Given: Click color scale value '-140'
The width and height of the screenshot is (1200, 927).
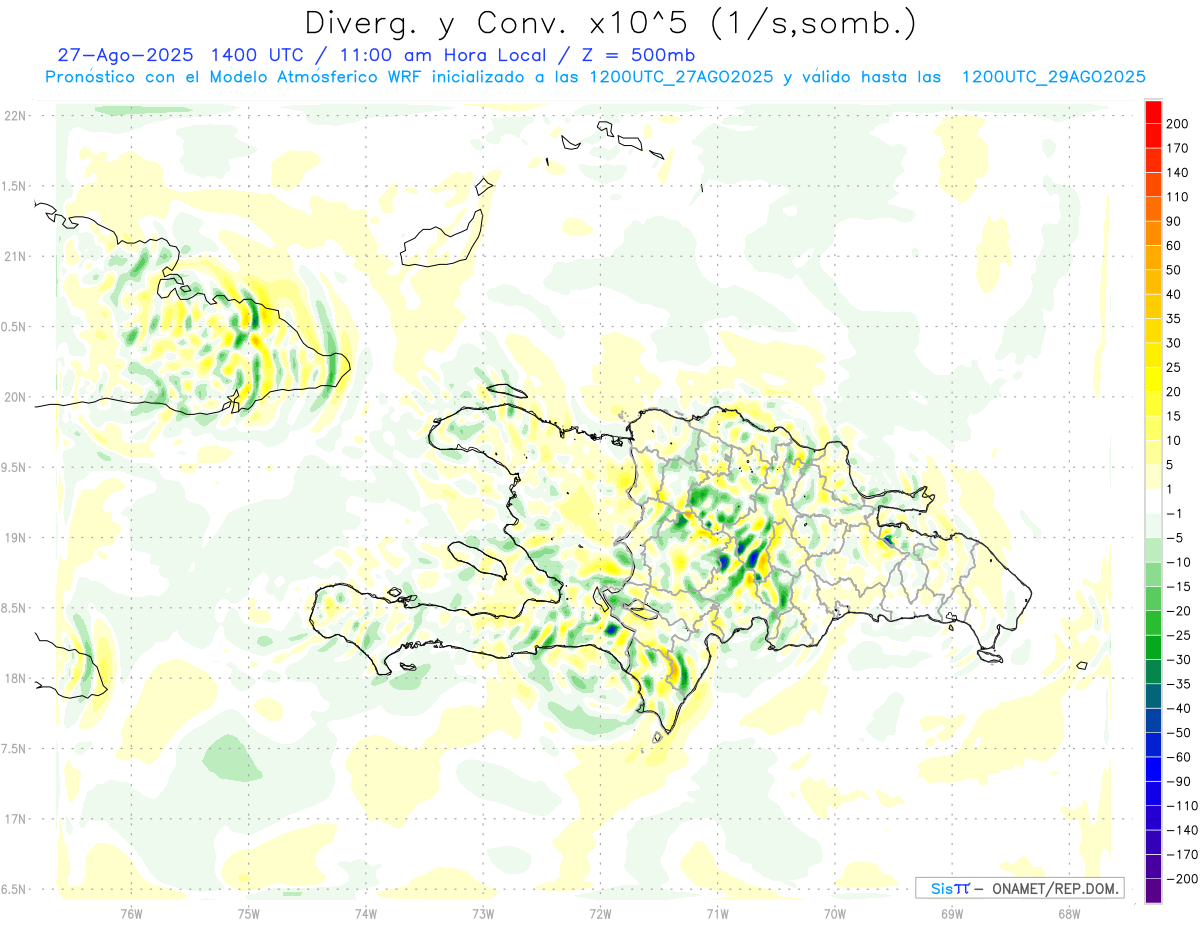Looking at the screenshot, I should (x=1183, y=830).
